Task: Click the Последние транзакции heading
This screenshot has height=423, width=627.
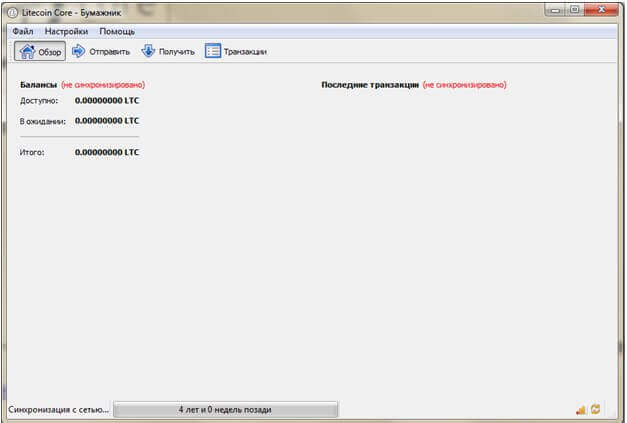Action: pyautogui.click(x=370, y=85)
